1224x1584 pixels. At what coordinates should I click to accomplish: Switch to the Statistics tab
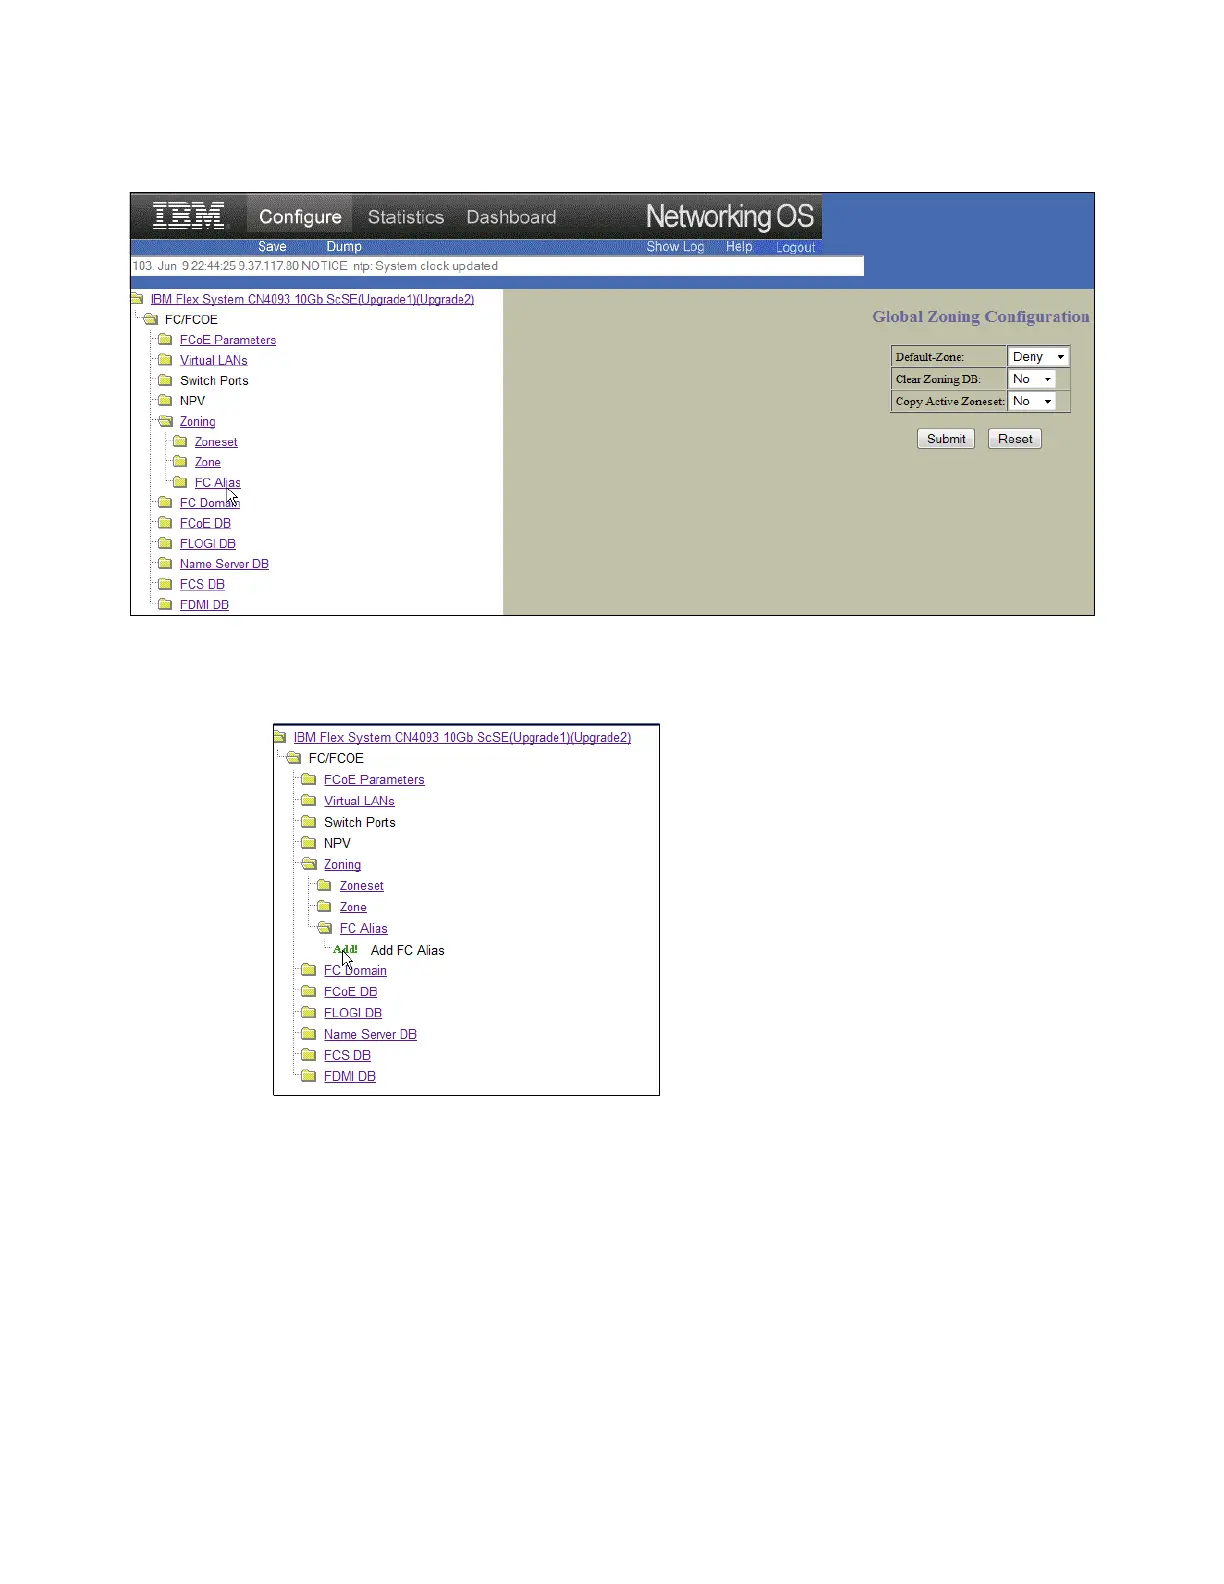(405, 217)
